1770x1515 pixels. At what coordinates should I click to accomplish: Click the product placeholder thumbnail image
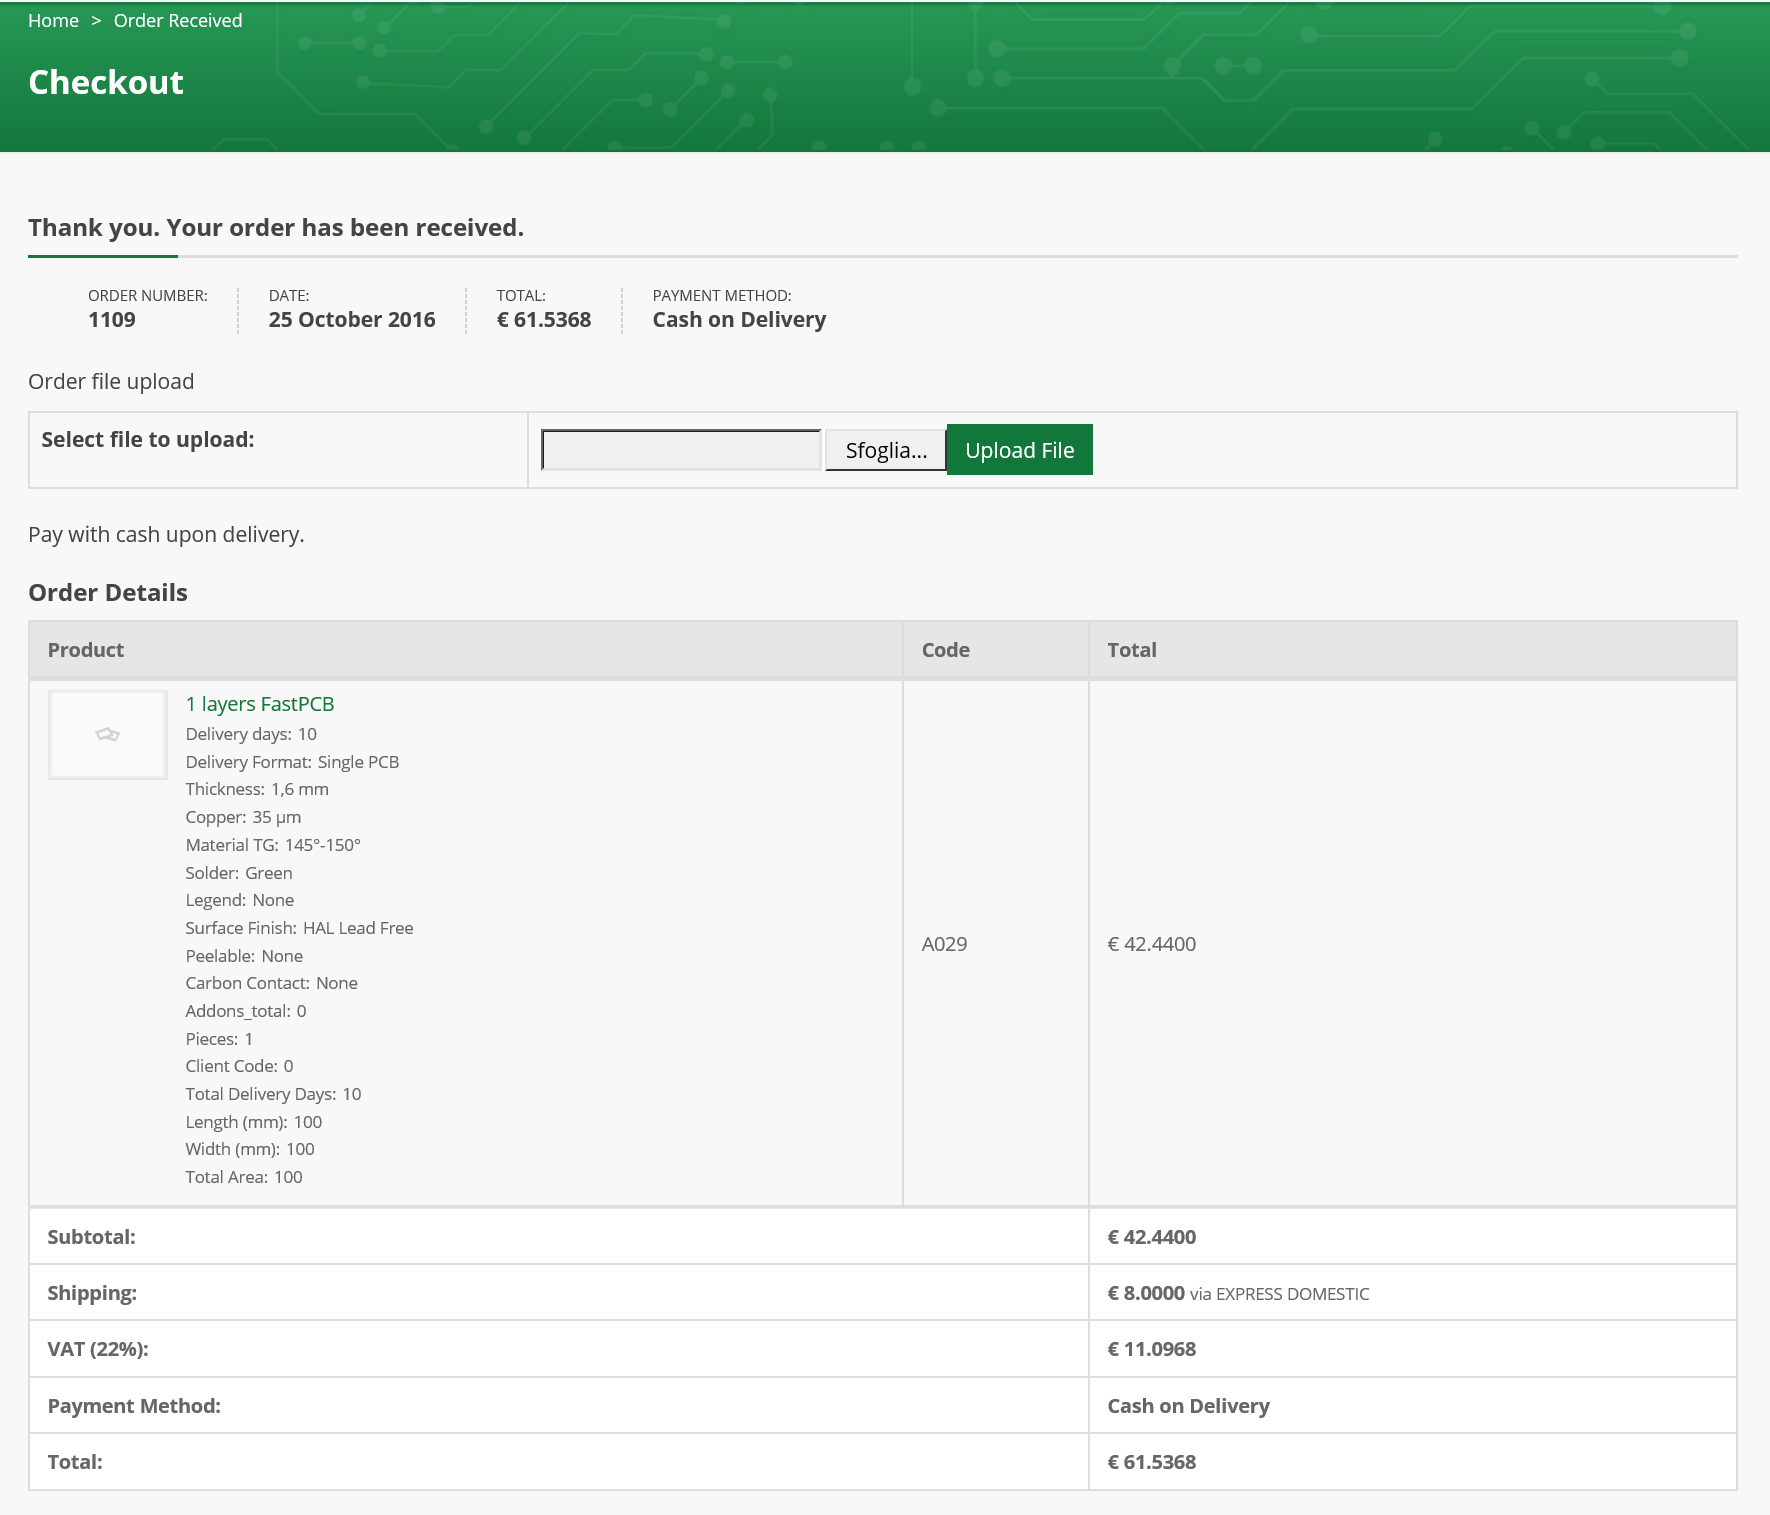coord(108,735)
